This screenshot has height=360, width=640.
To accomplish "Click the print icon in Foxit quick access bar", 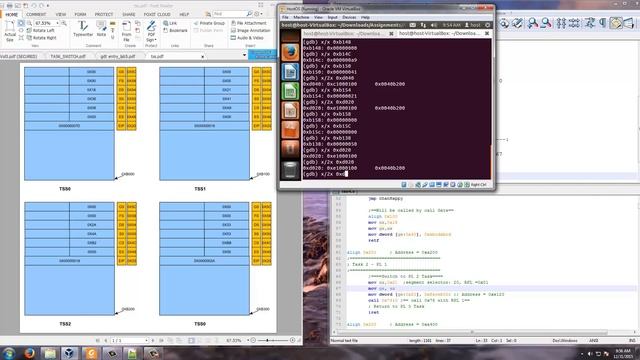I will tap(9, 6).
